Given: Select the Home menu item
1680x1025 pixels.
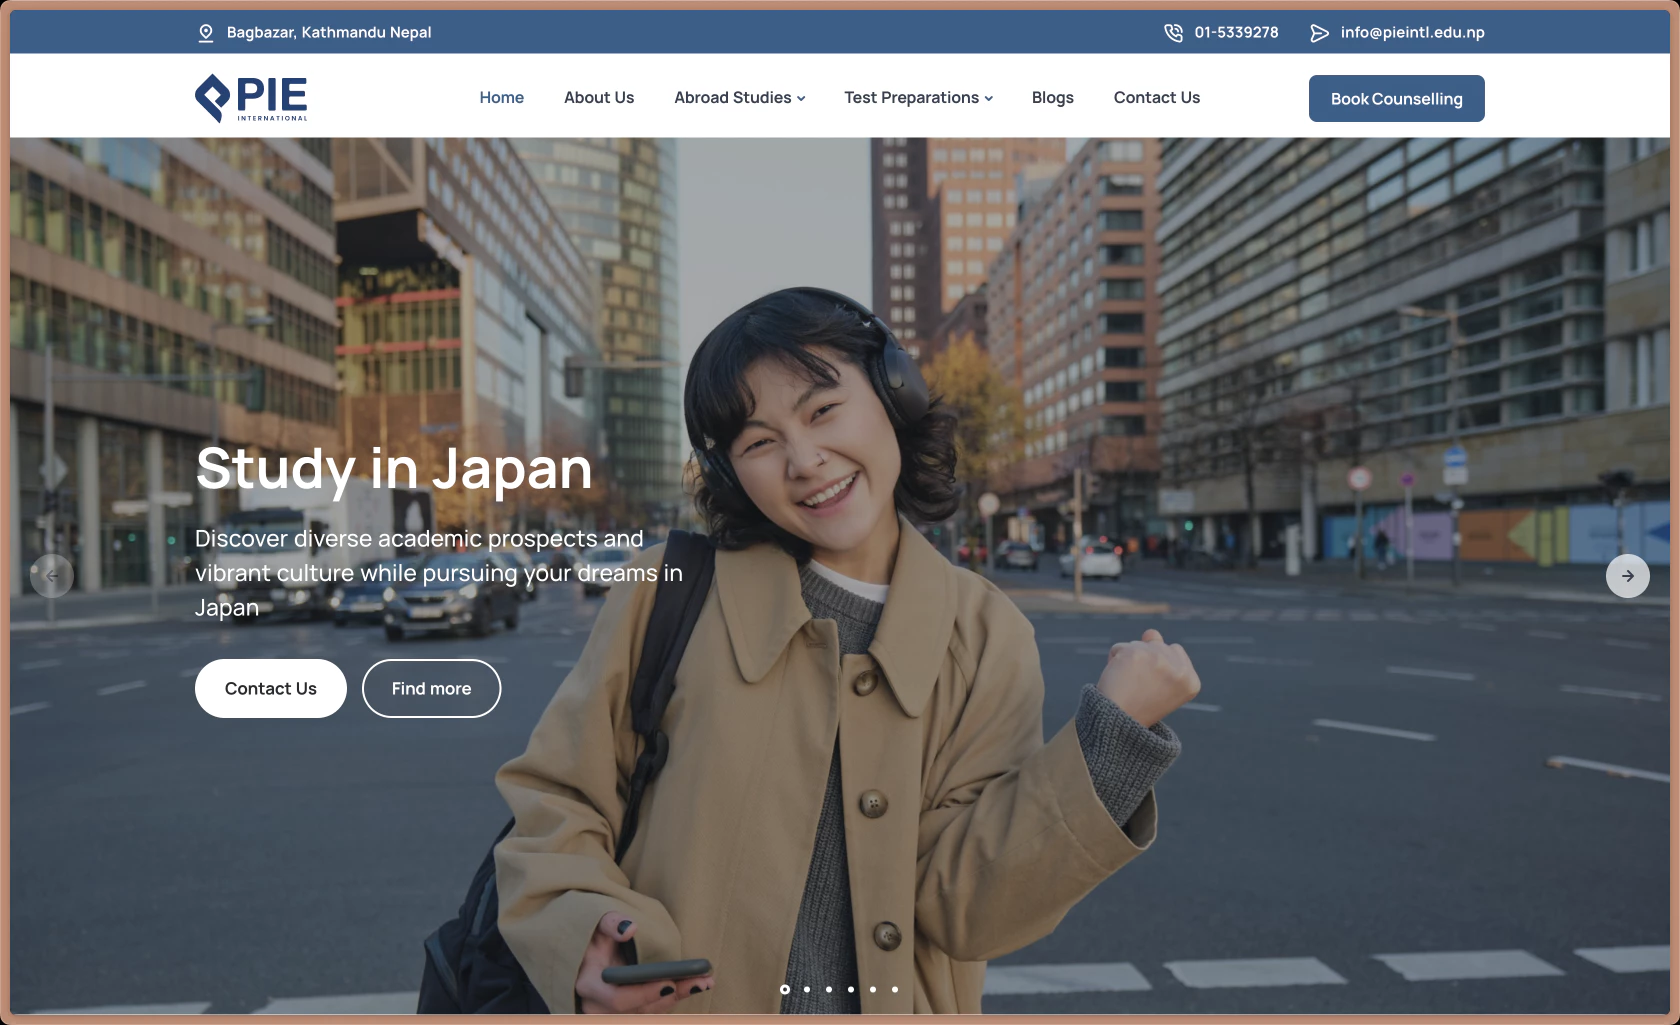Looking at the screenshot, I should pyautogui.click(x=501, y=97).
